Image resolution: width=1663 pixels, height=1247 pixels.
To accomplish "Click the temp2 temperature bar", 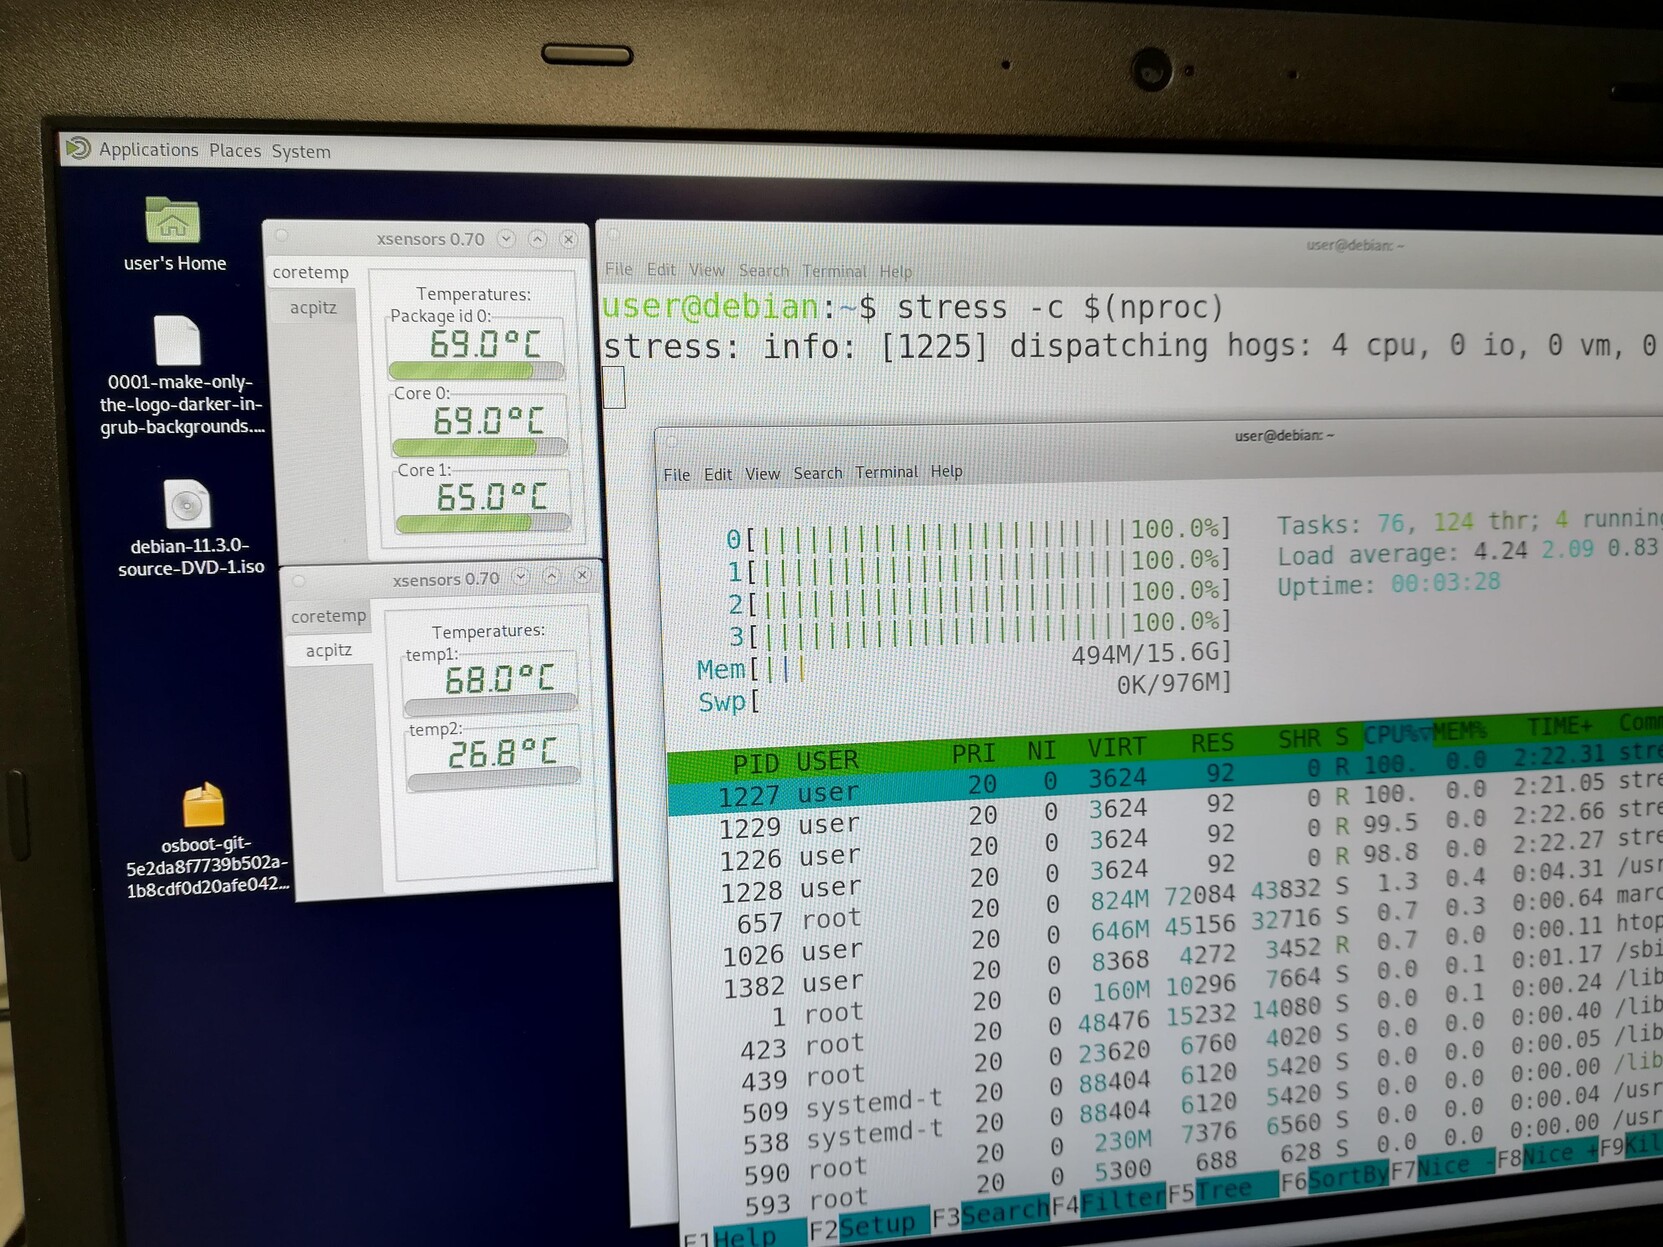I will [x=494, y=778].
